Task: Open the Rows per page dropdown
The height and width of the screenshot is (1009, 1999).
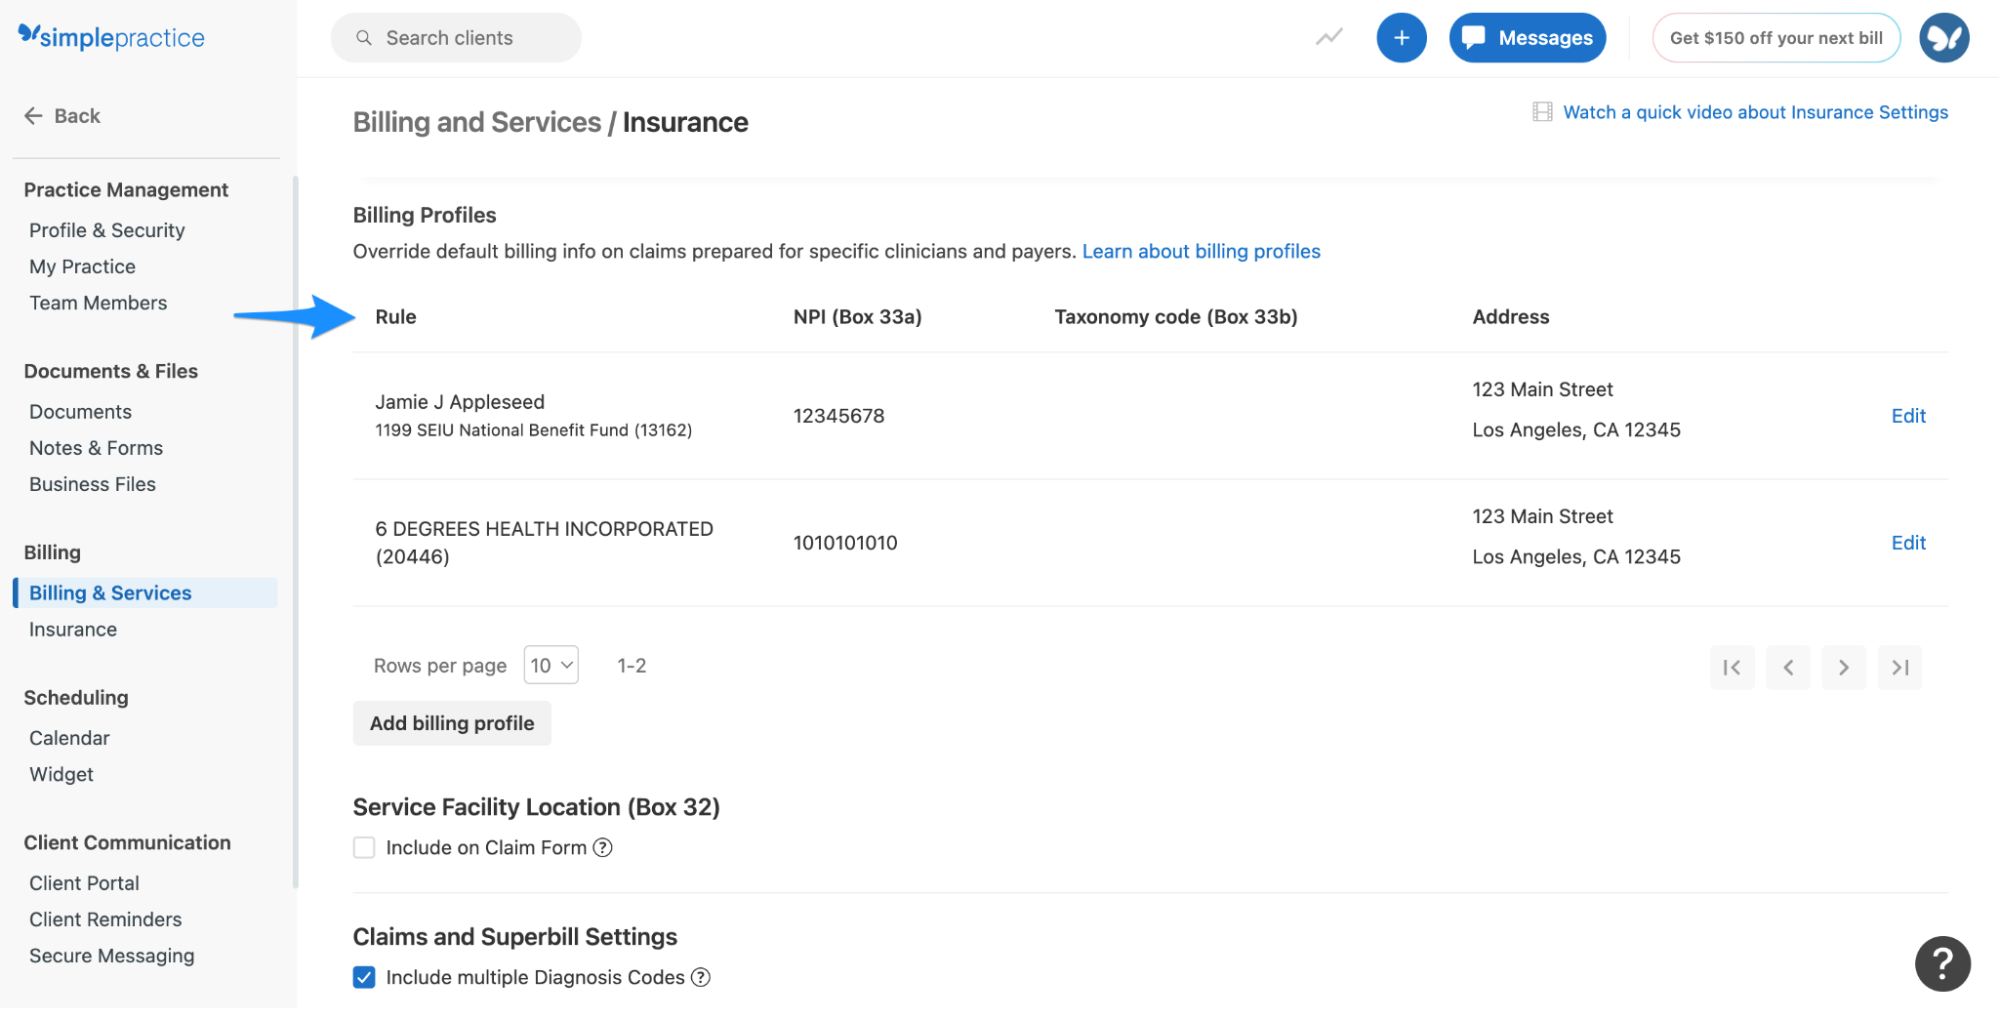Action: pos(550,664)
